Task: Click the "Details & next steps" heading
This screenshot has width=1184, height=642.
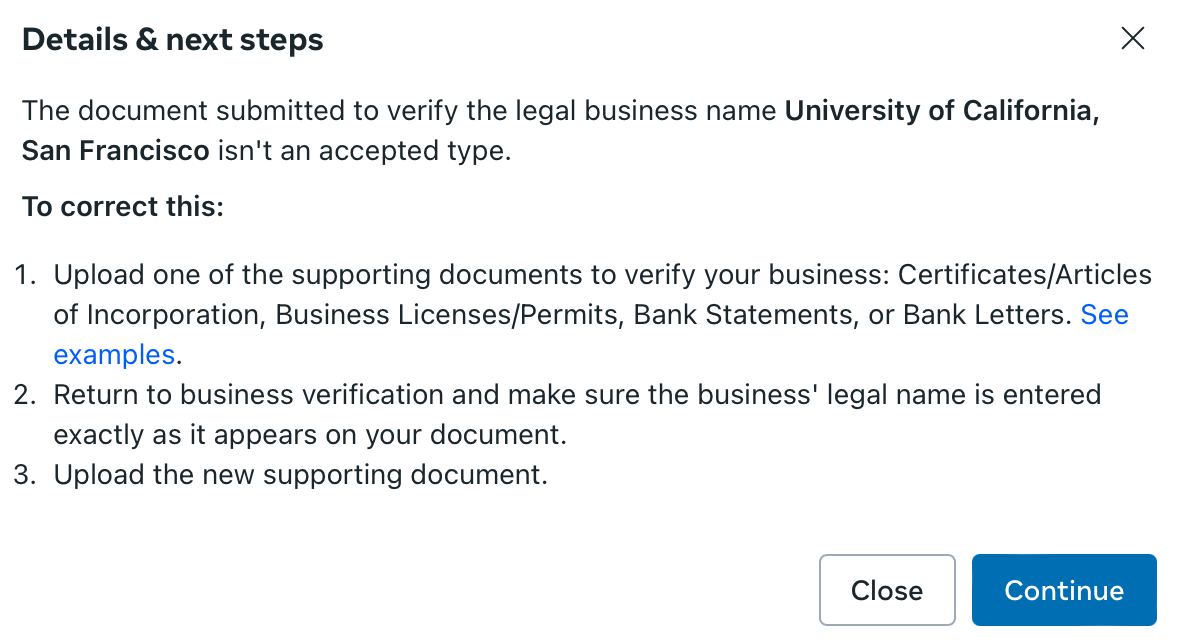Action: pos(173,40)
